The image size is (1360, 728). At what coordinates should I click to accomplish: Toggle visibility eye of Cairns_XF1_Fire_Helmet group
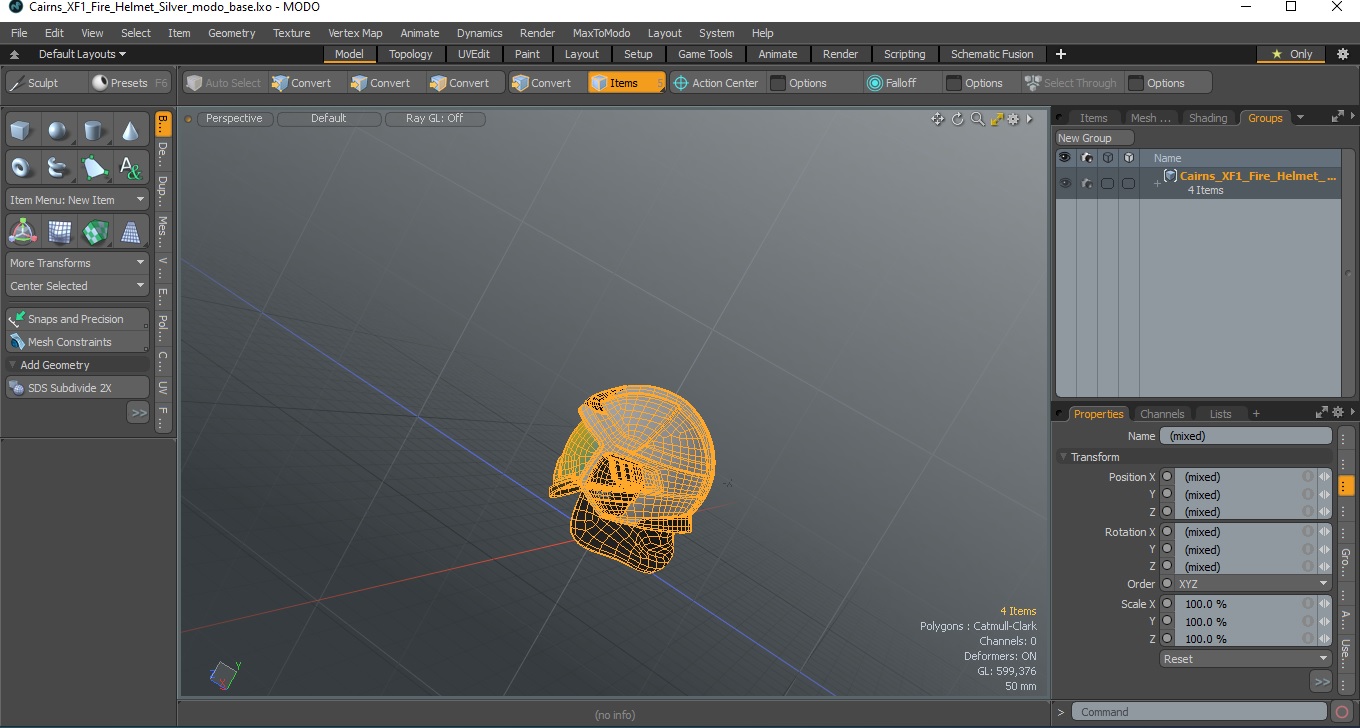(1065, 183)
